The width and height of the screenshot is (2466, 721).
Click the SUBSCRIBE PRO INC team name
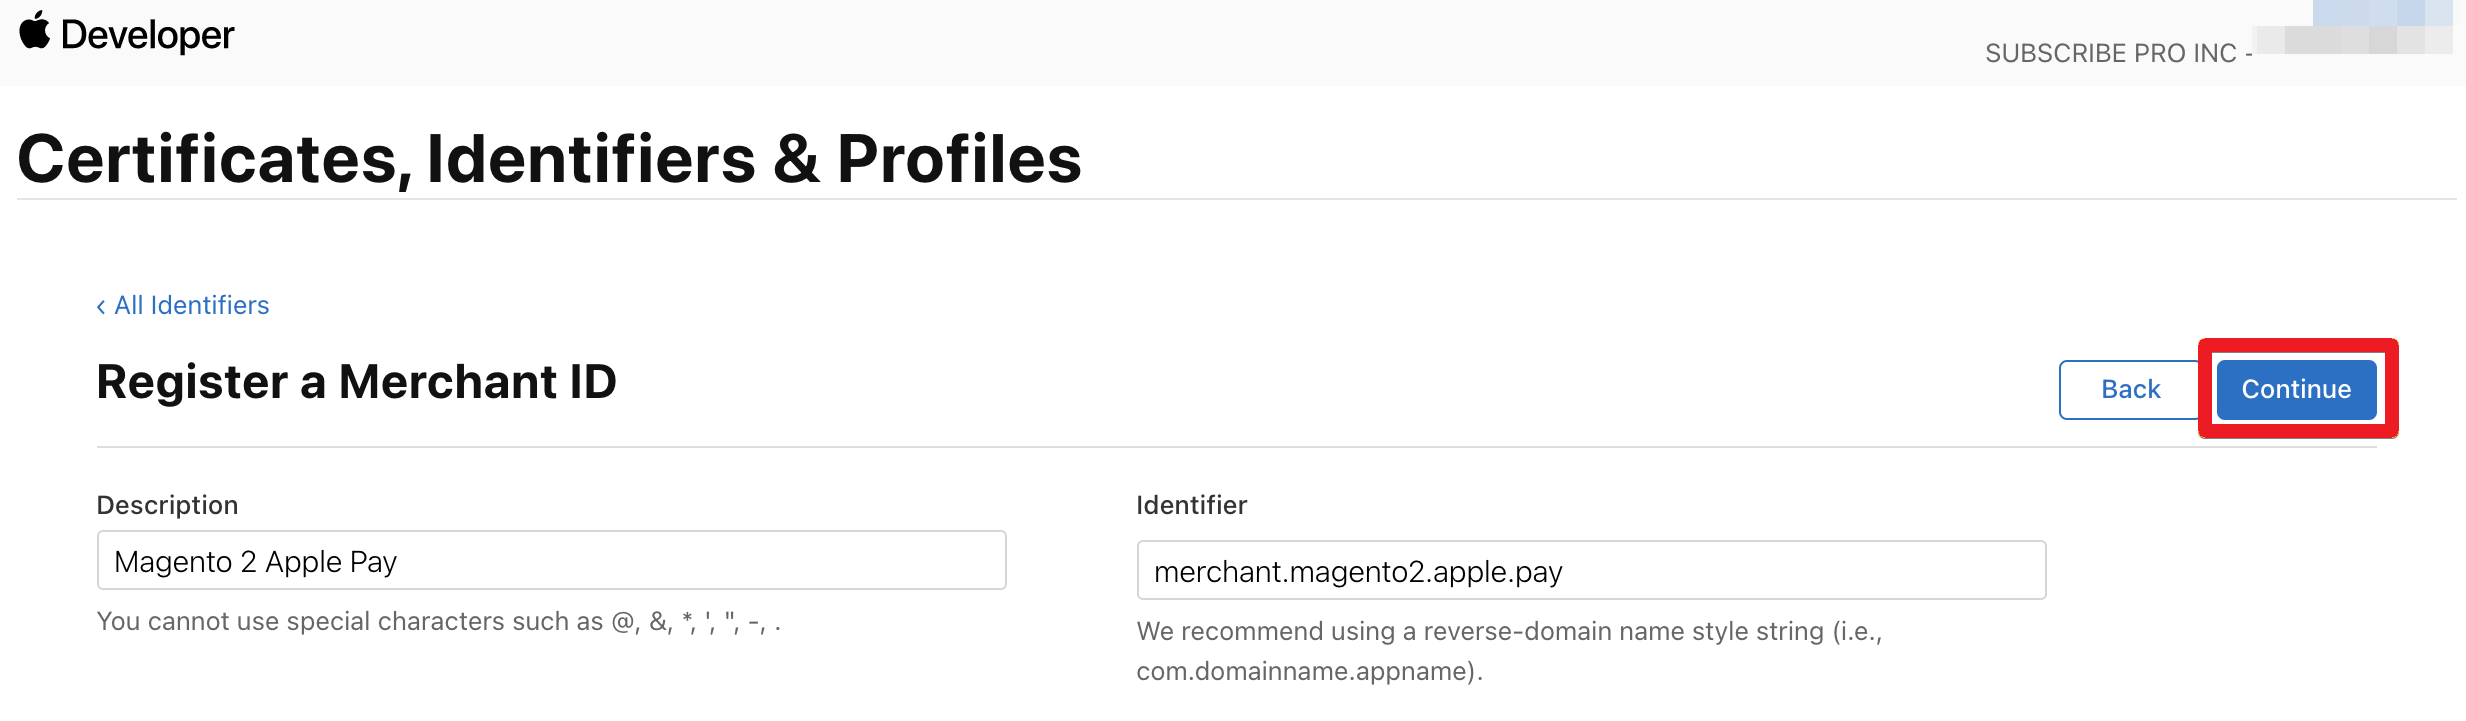2110,53
